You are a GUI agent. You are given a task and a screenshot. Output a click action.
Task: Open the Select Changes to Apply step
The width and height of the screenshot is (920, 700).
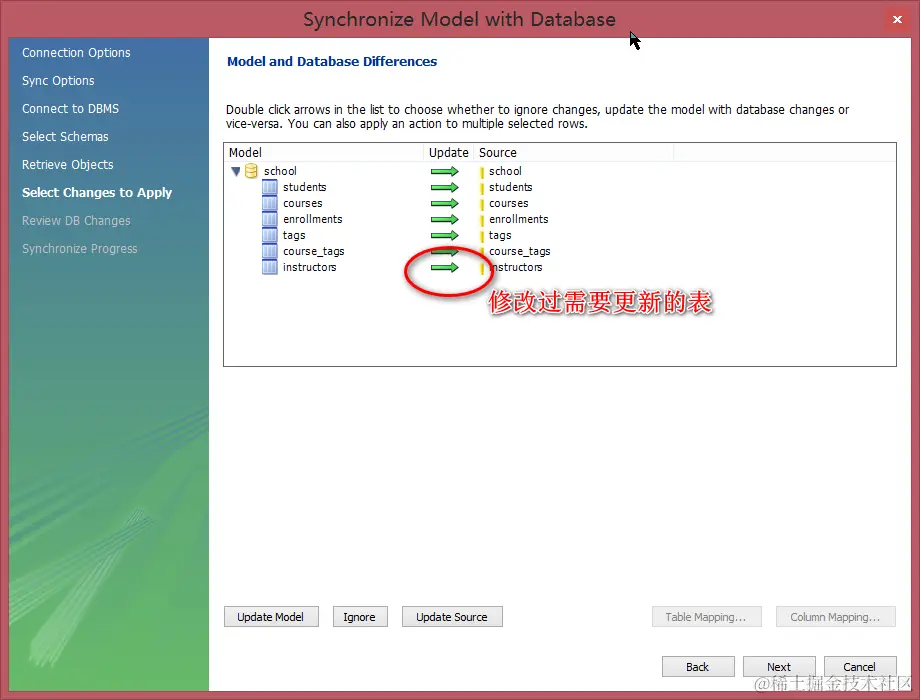pos(97,192)
